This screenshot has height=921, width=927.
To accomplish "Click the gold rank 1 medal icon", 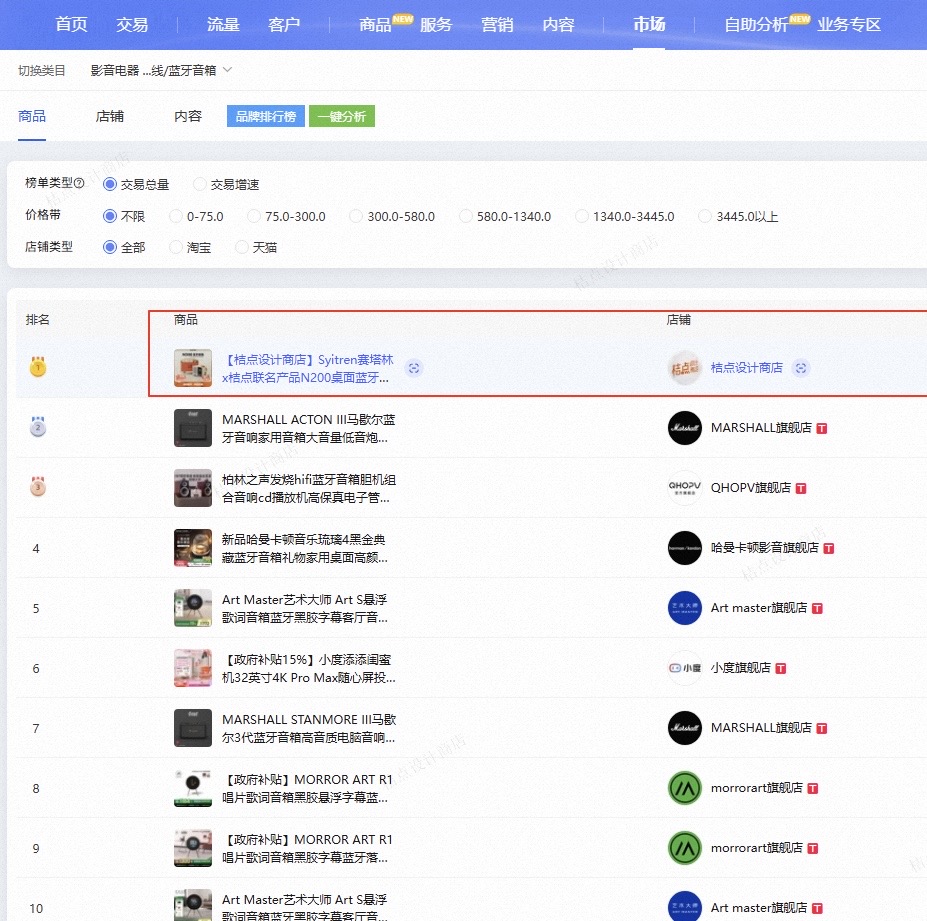I will [x=38, y=367].
